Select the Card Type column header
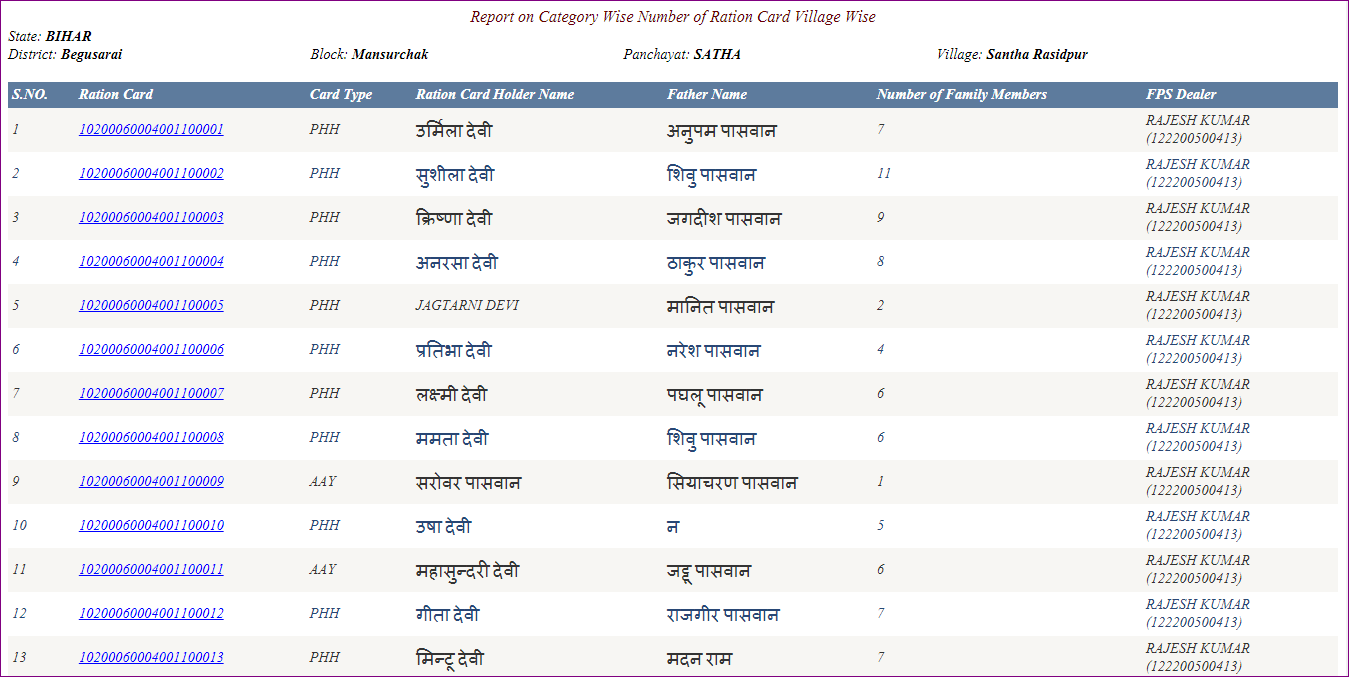Screen dimensions: 1349x677 tap(340, 95)
